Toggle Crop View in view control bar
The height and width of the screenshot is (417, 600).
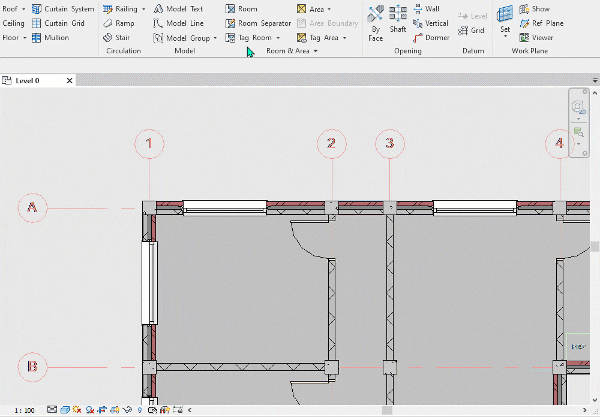click(x=102, y=410)
